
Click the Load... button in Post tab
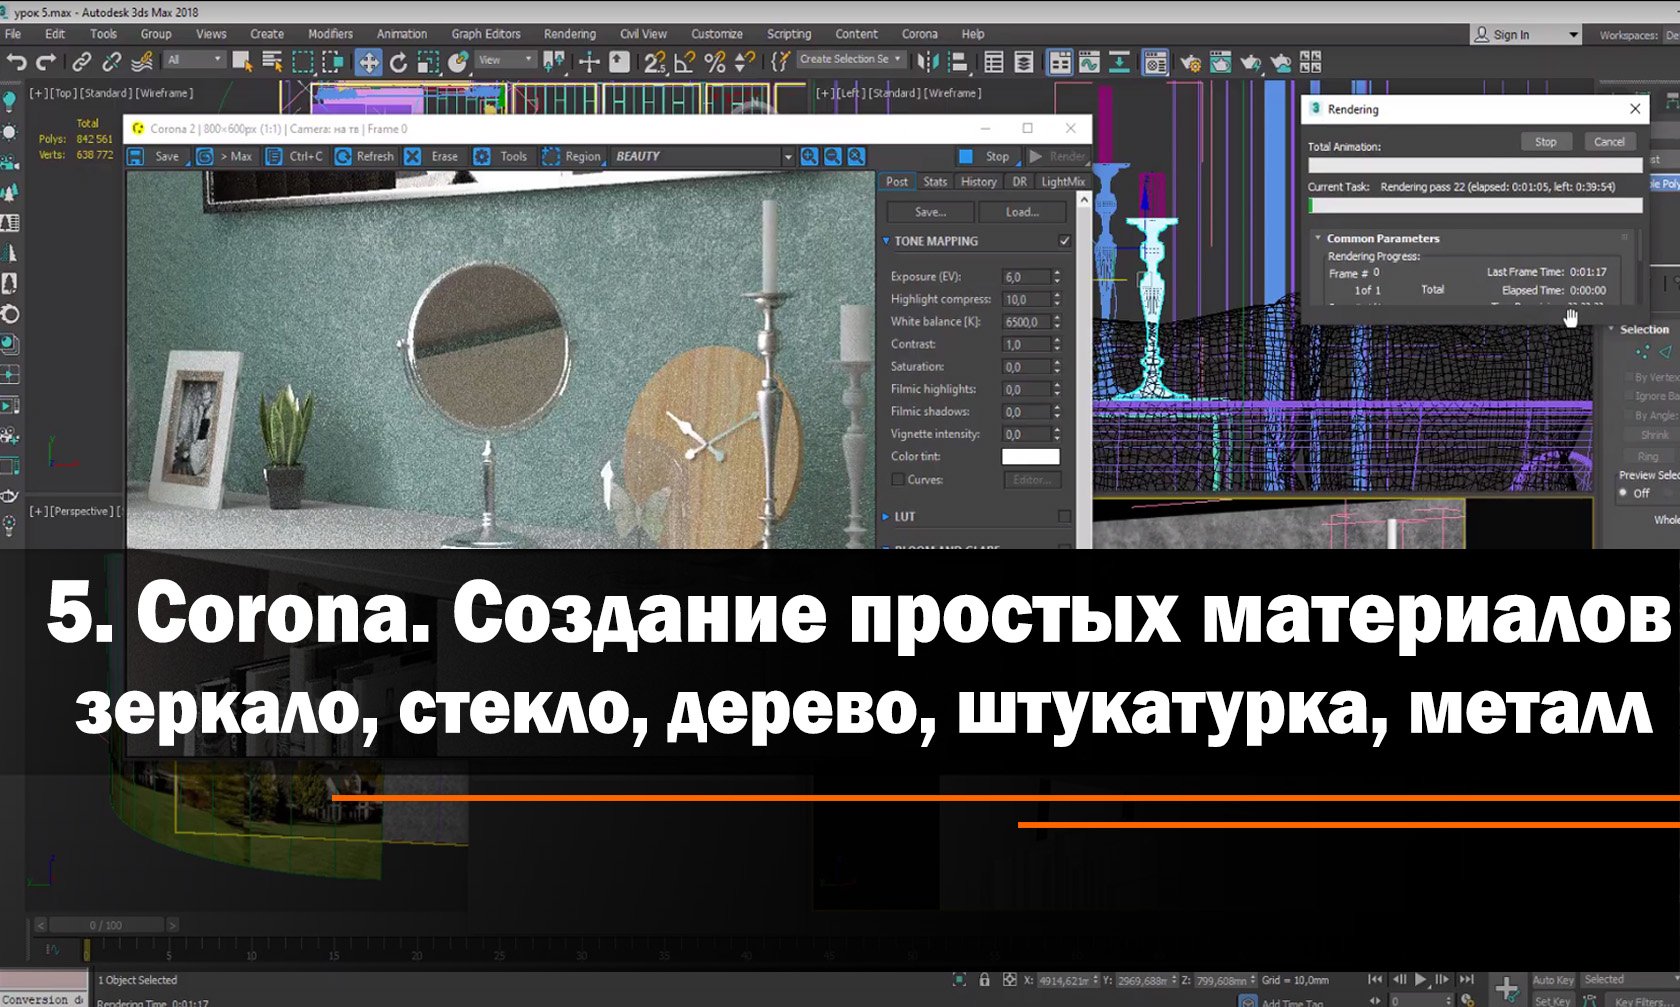(x=1022, y=212)
